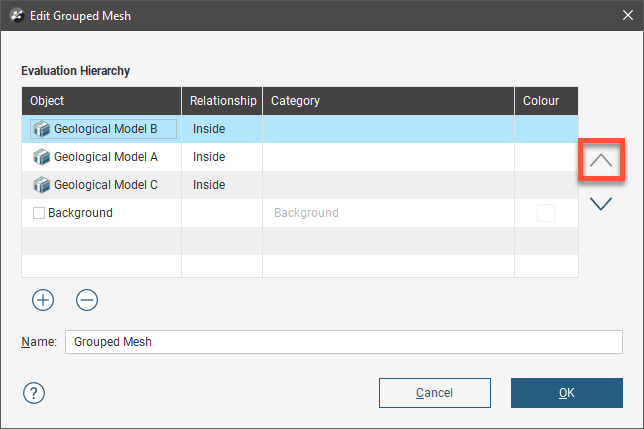Click the Background colour swatch

pyautogui.click(x=546, y=213)
